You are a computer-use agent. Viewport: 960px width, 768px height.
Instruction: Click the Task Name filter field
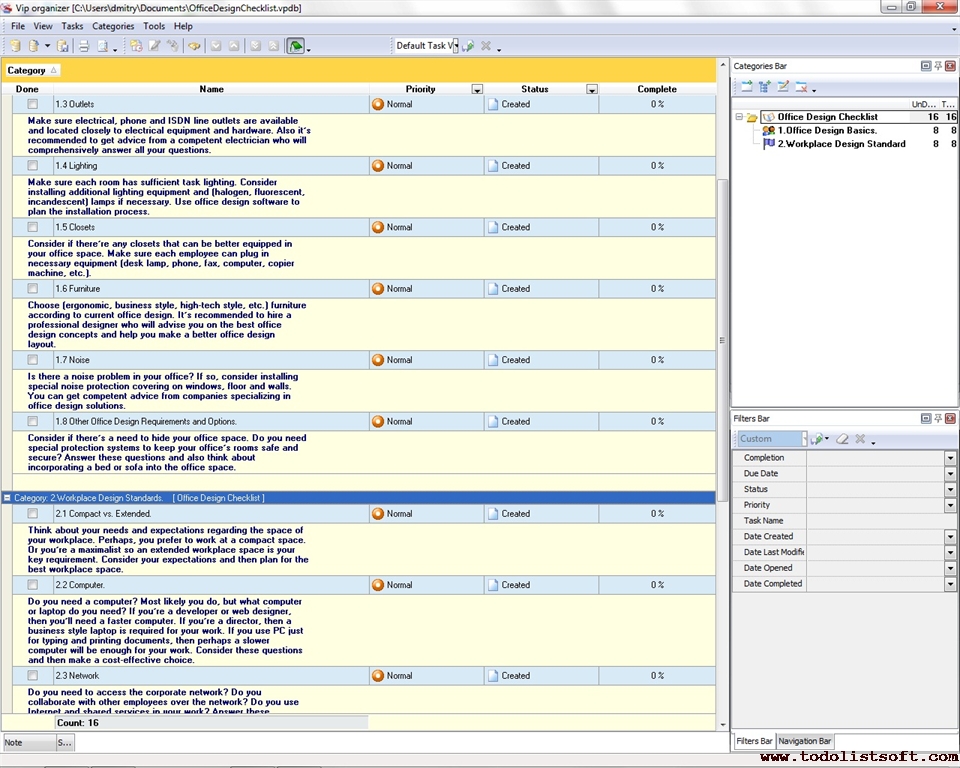880,521
